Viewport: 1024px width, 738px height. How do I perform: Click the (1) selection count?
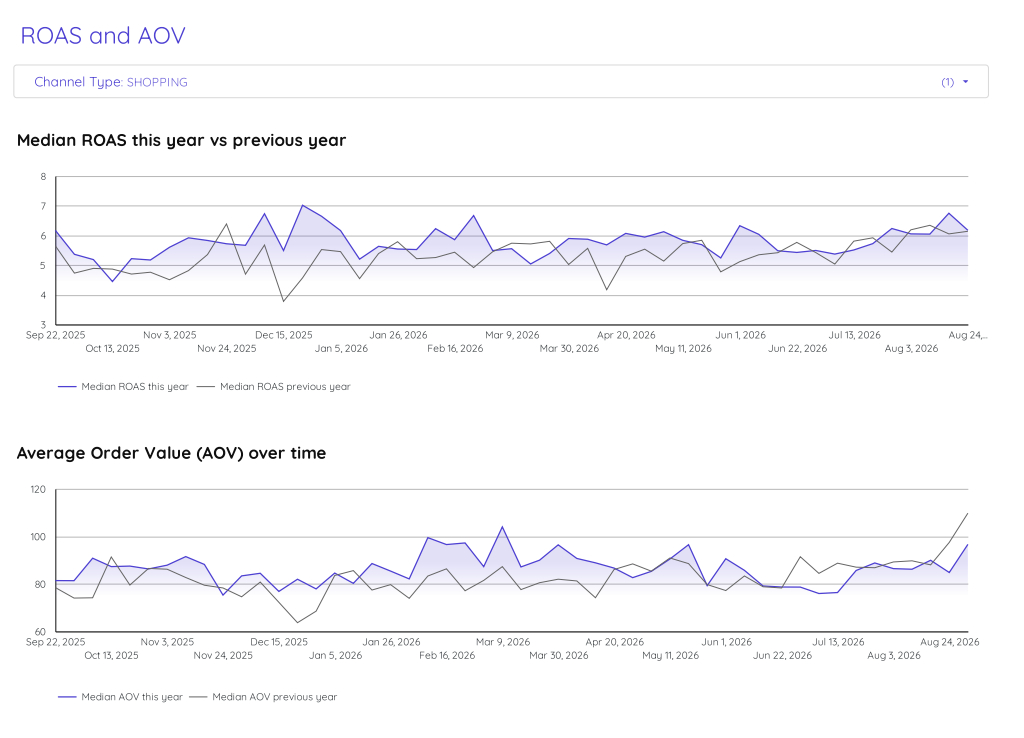(948, 82)
